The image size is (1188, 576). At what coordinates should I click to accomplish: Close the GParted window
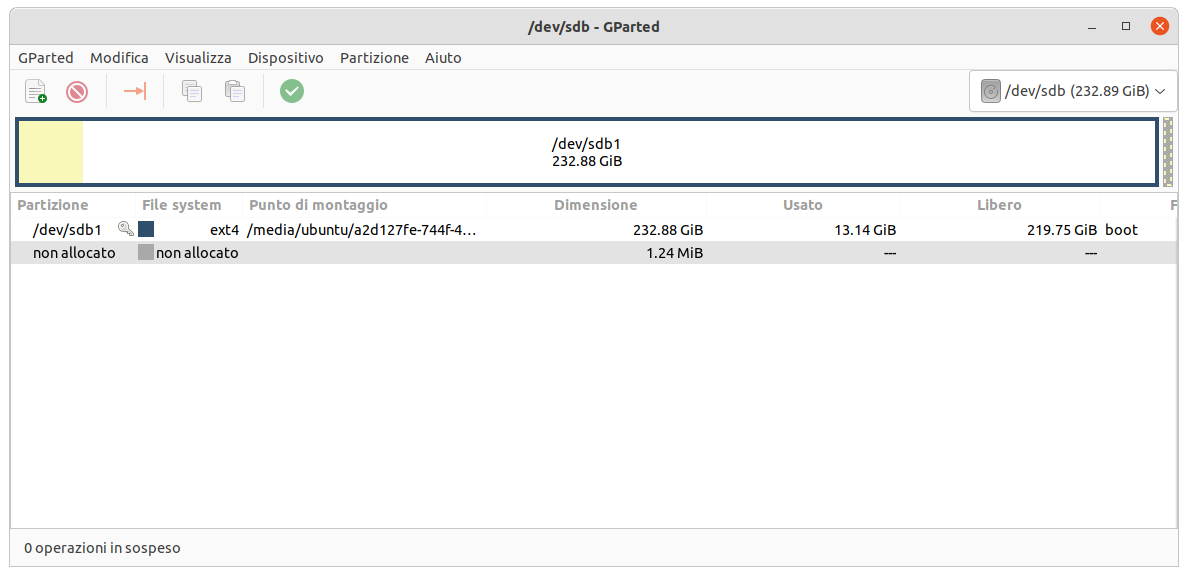click(1160, 27)
